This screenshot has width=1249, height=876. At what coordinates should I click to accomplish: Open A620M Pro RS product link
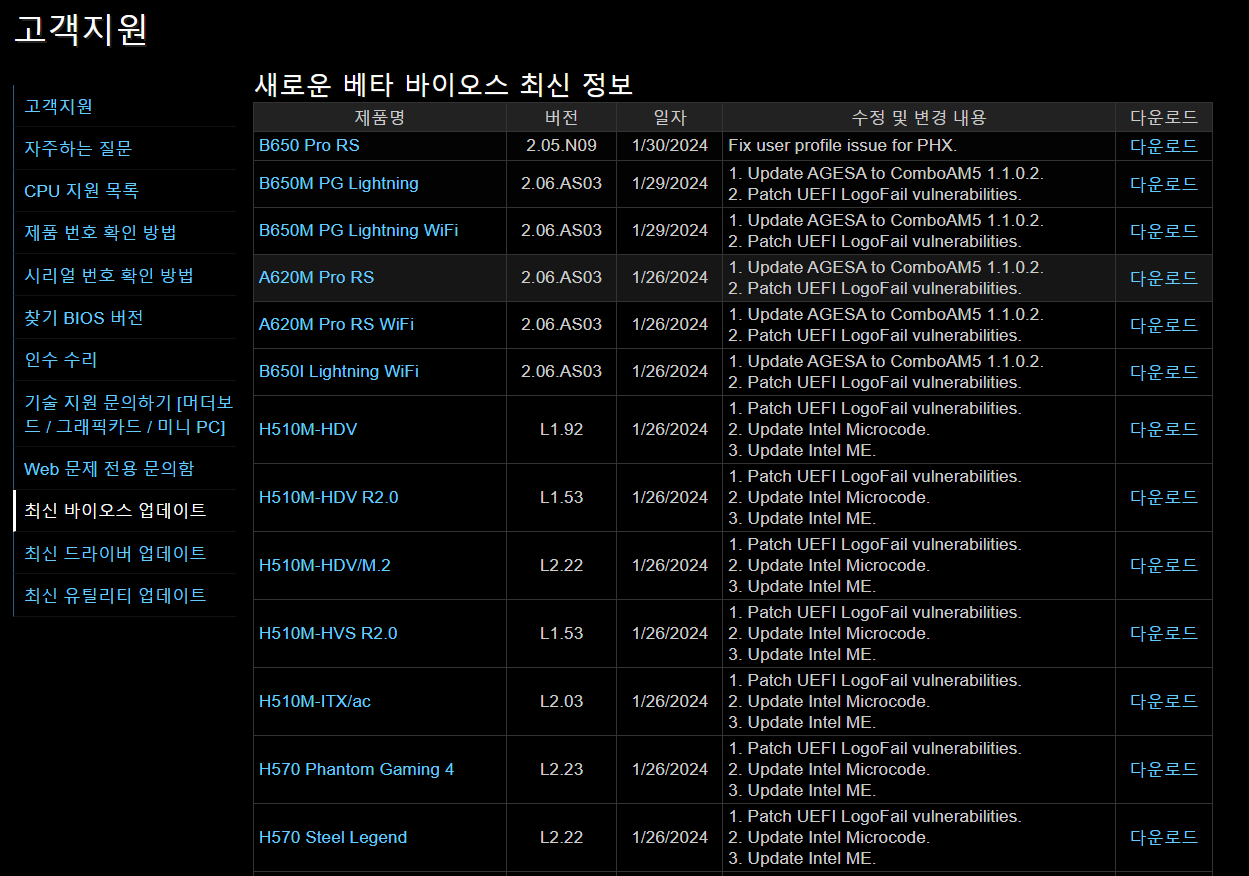click(316, 277)
